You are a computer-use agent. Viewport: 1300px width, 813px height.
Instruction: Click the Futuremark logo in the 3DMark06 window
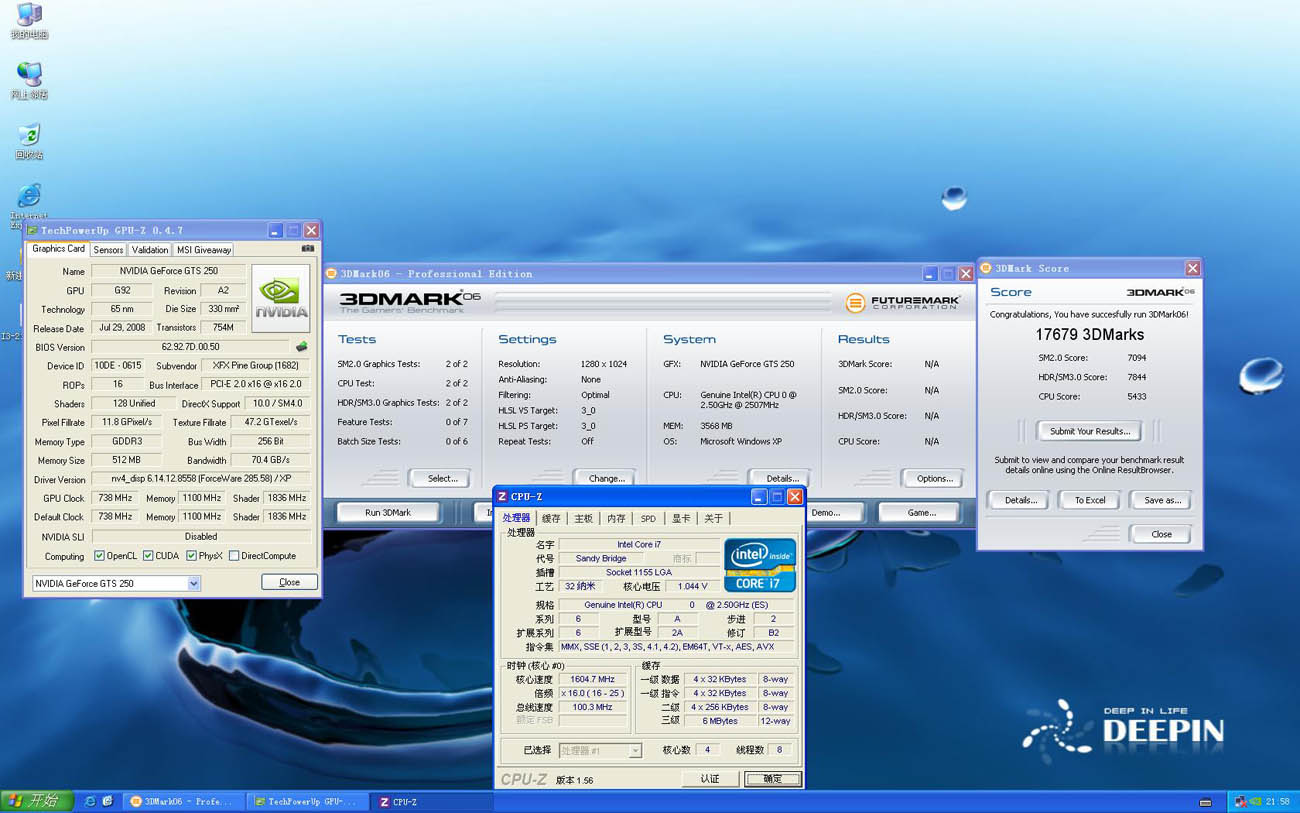(x=903, y=302)
